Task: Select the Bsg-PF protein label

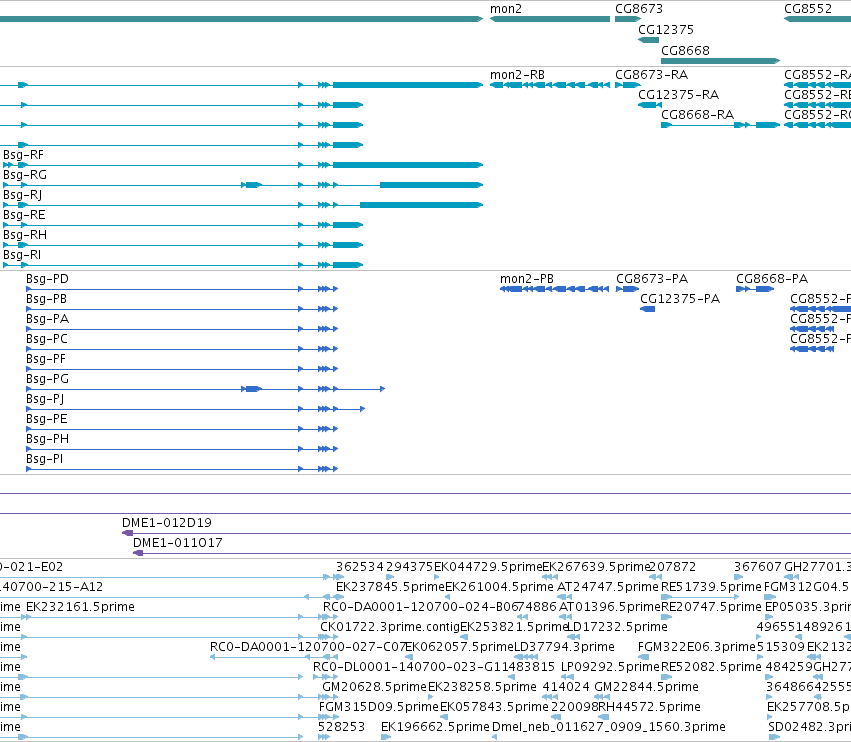Action: 46,359
